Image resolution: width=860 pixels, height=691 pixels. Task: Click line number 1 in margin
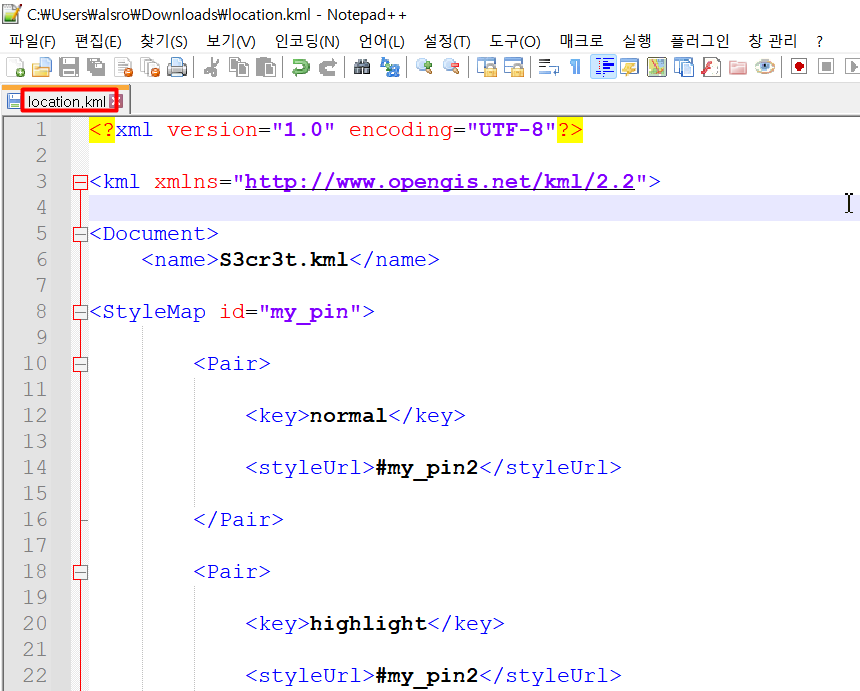point(41,130)
